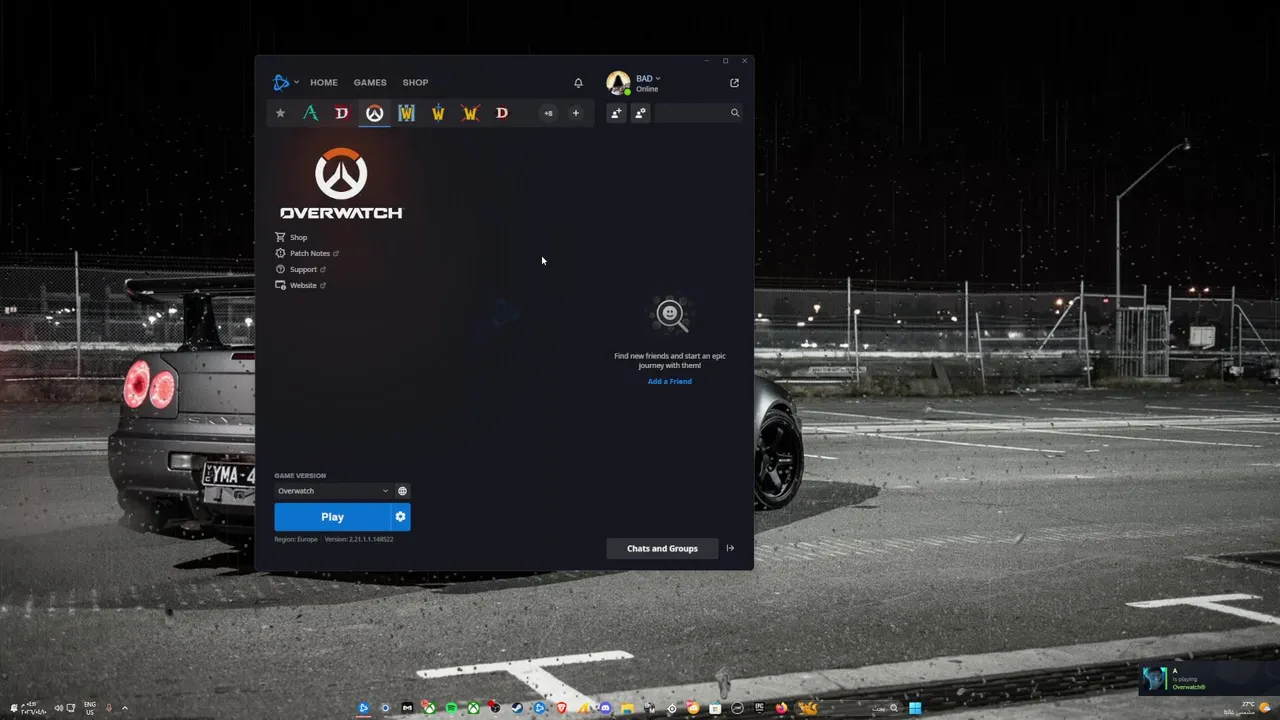The width and height of the screenshot is (1280, 720).
Task: Open Epic Games Launcher from the taskbar
Action: point(759,708)
